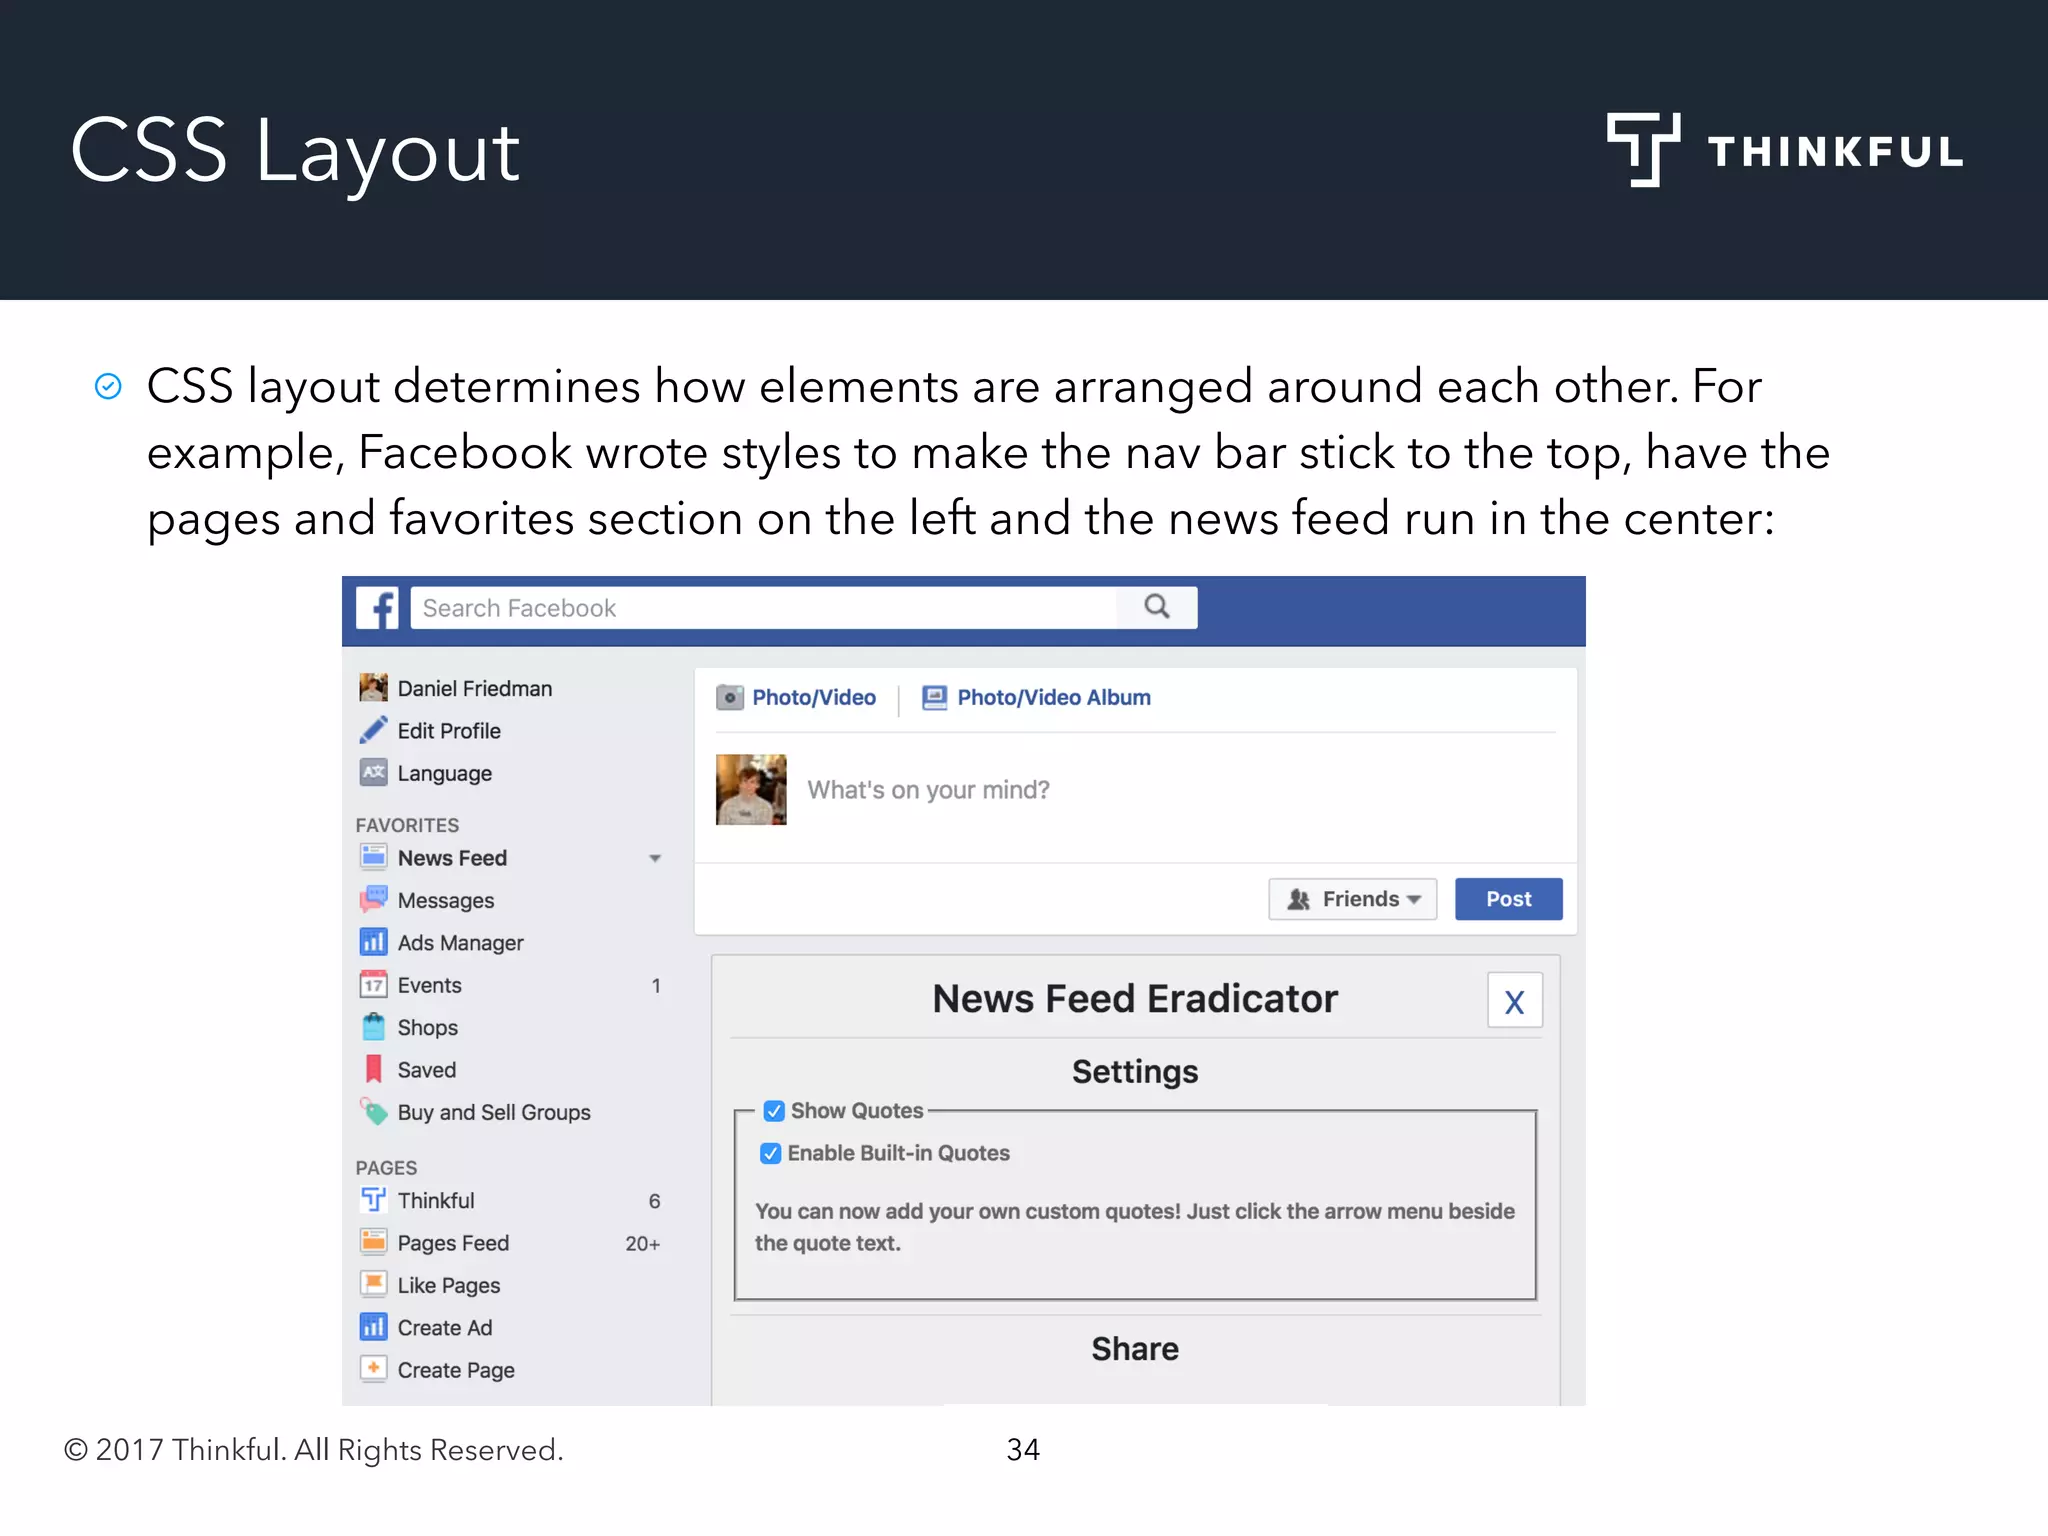Select the Photo/Video tab
Viewport: 2048px width, 1536px height.
[x=797, y=698]
